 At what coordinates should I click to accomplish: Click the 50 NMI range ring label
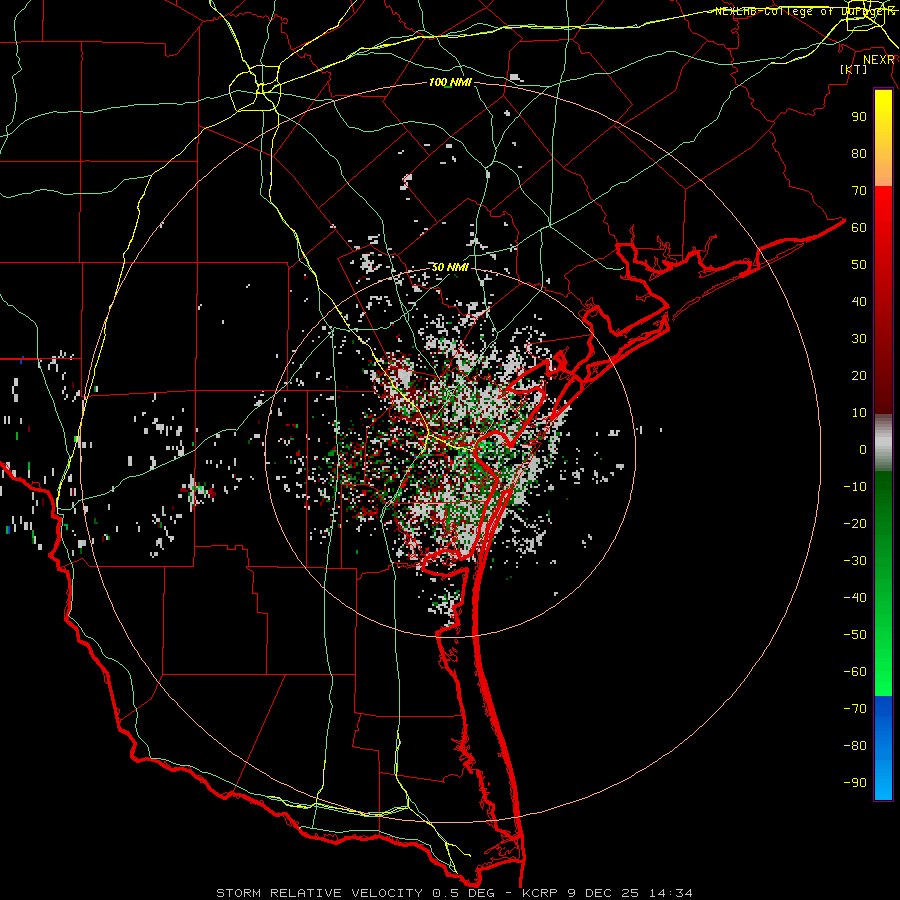tap(450, 267)
